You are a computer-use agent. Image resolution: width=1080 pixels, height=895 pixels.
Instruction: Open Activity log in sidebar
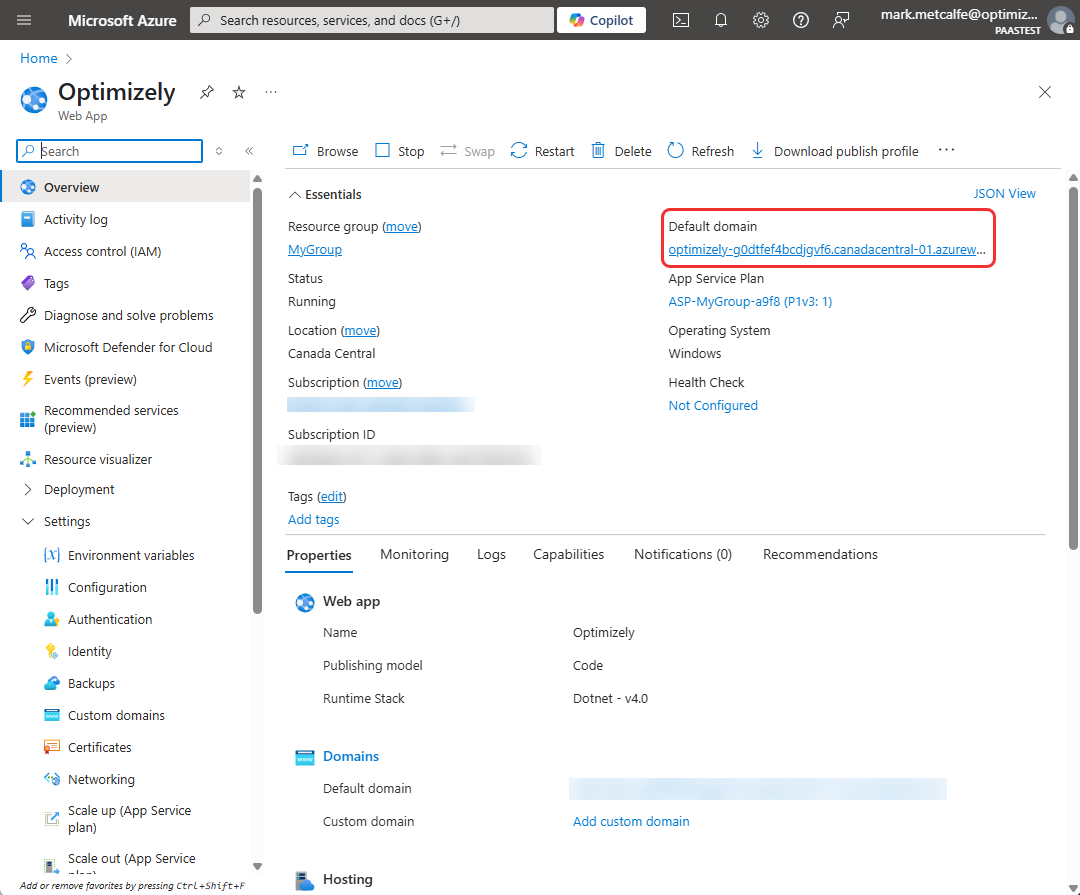coord(76,219)
